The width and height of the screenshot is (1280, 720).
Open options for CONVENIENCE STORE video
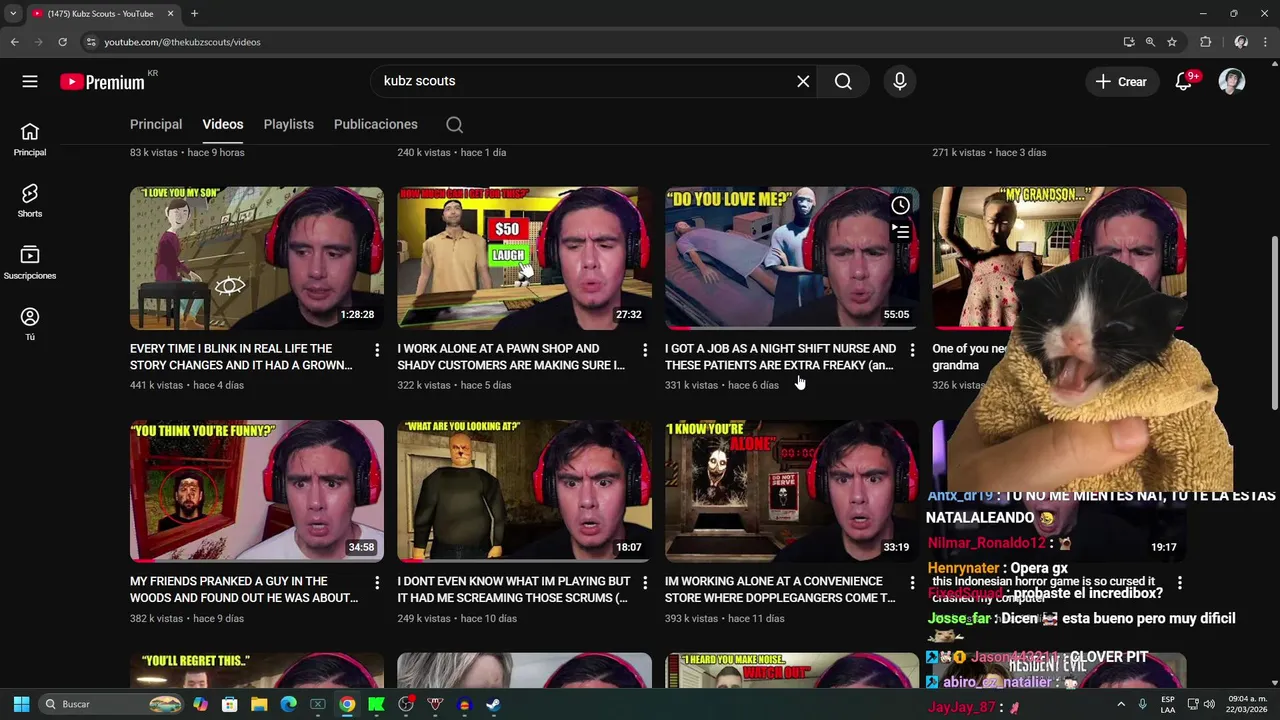pyautogui.click(x=912, y=582)
